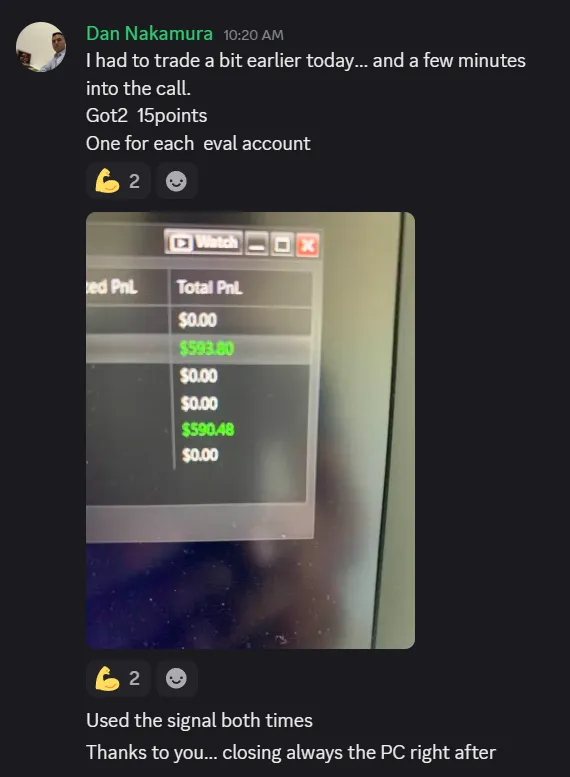Add reaction using smiley beside the first biceps reaction

click(176, 181)
